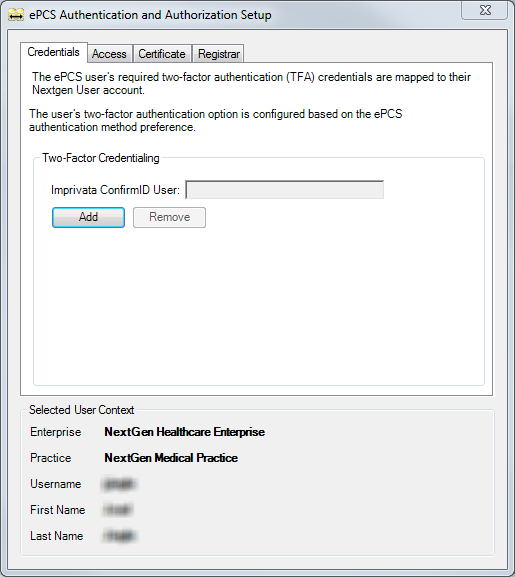This screenshot has width=515, height=577.
Task: Go to the Registrar tab
Action: tap(219, 54)
